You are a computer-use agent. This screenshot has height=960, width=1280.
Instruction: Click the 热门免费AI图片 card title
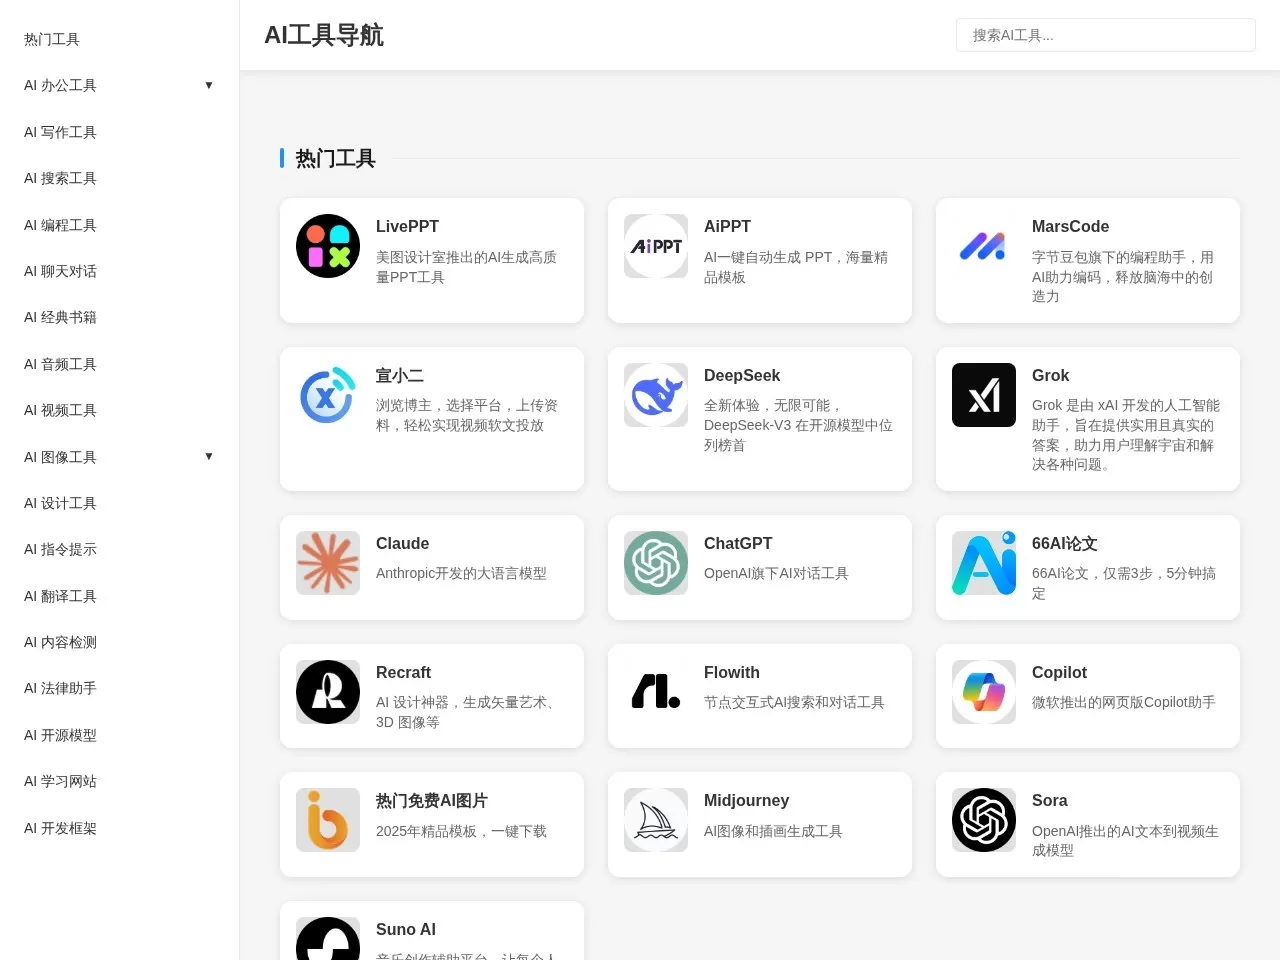pyautogui.click(x=432, y=801)
